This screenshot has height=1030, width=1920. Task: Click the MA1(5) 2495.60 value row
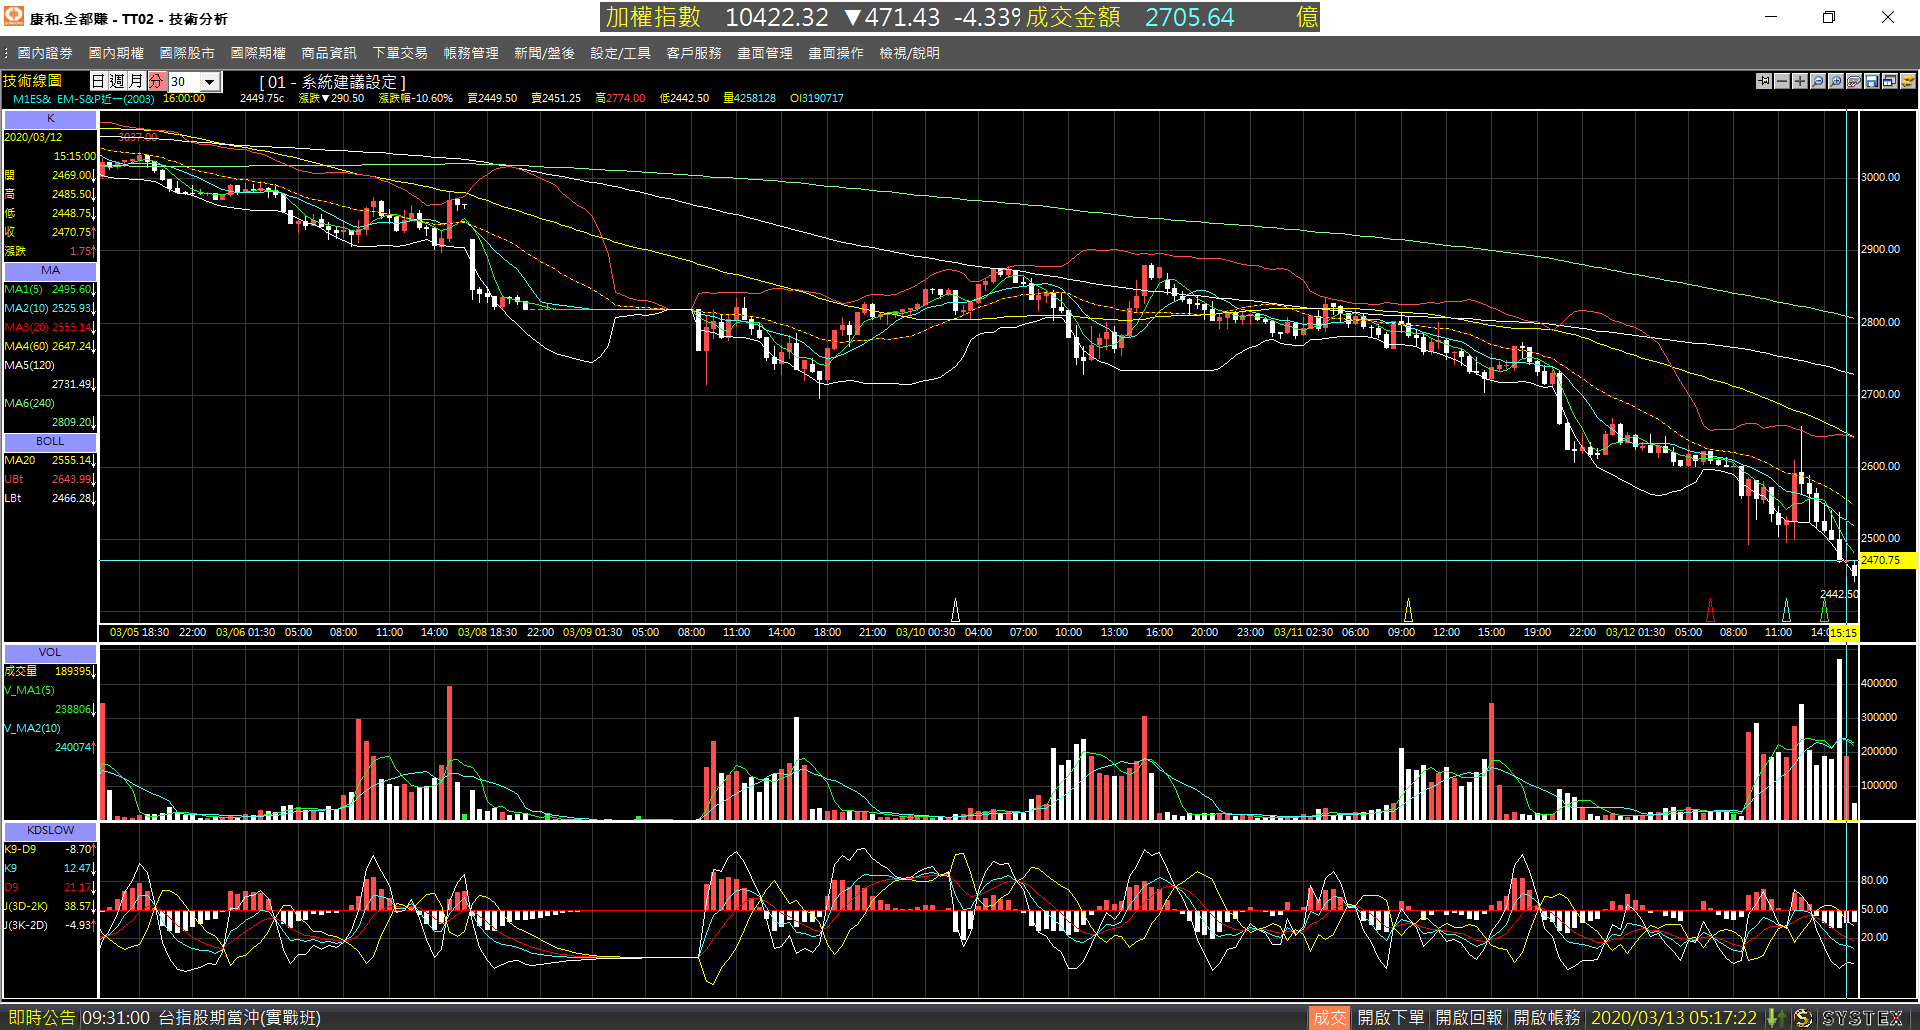tap(50, 290)
